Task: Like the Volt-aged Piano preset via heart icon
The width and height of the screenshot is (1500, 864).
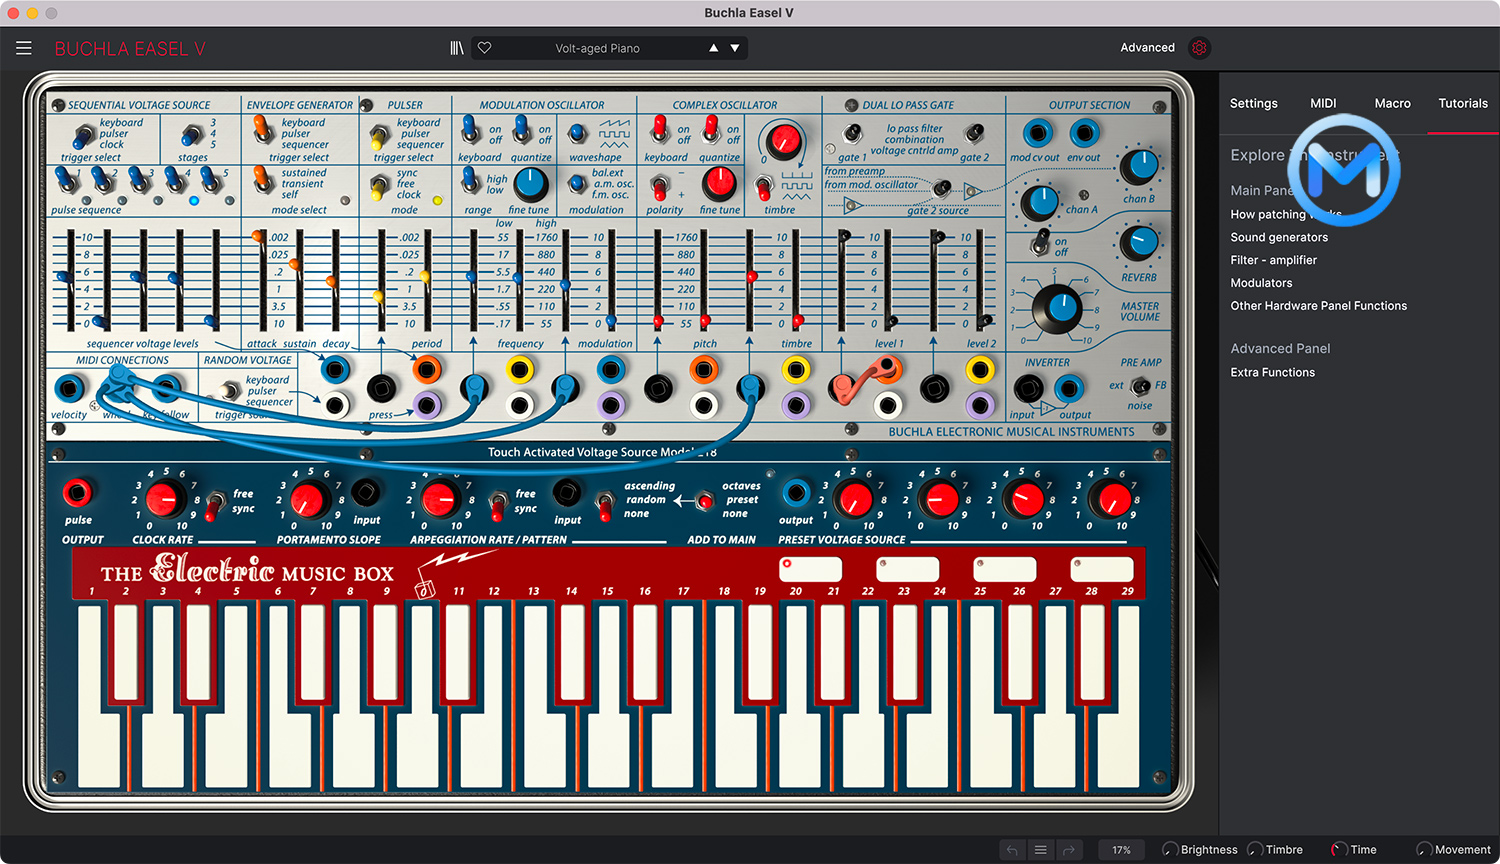Action: pos(484,47)
